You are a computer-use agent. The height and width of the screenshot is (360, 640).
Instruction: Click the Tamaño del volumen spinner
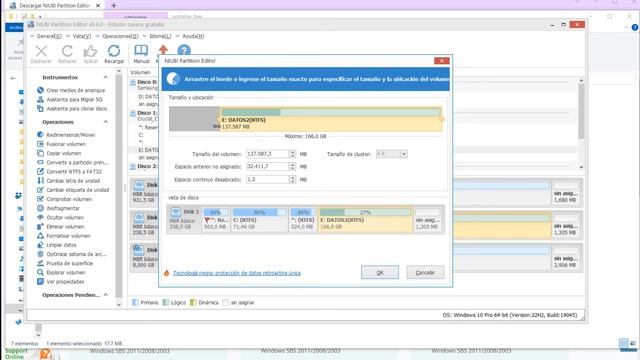click(x=292, y=154)
